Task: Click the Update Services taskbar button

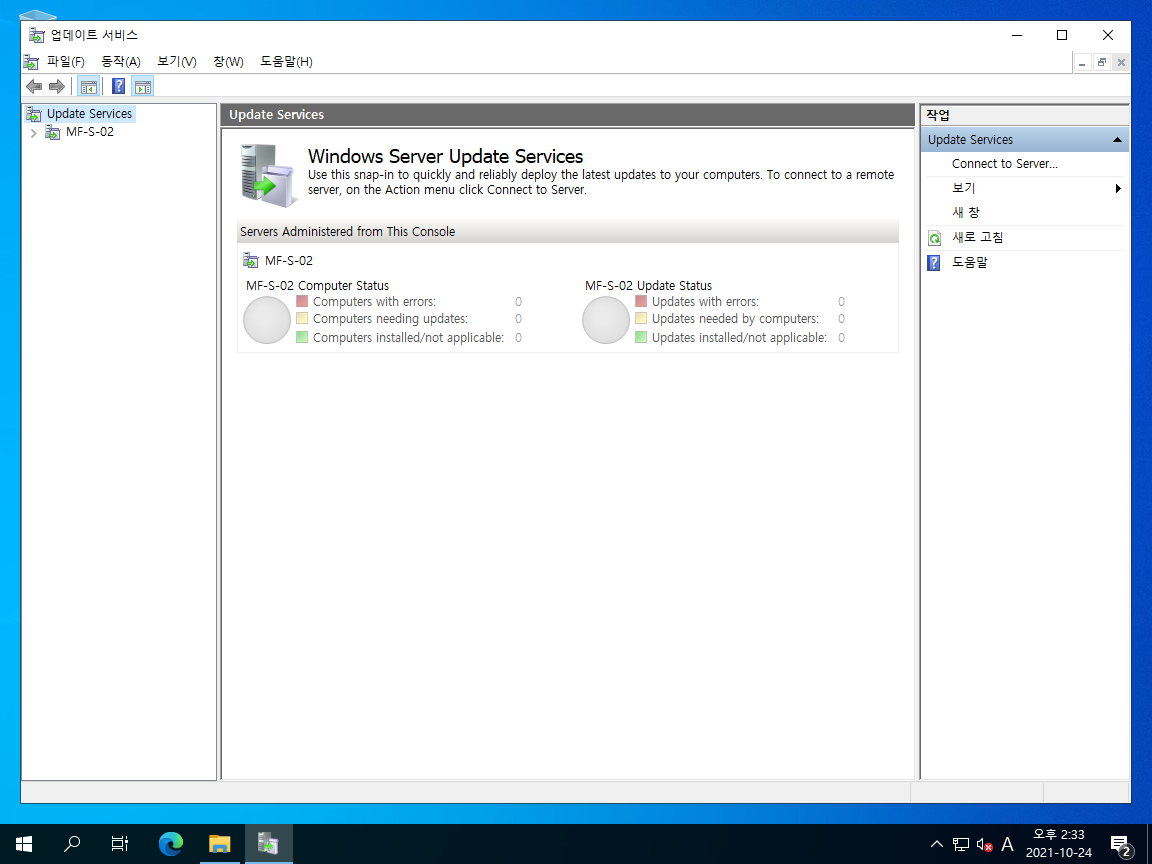Action: coord(268,844)
